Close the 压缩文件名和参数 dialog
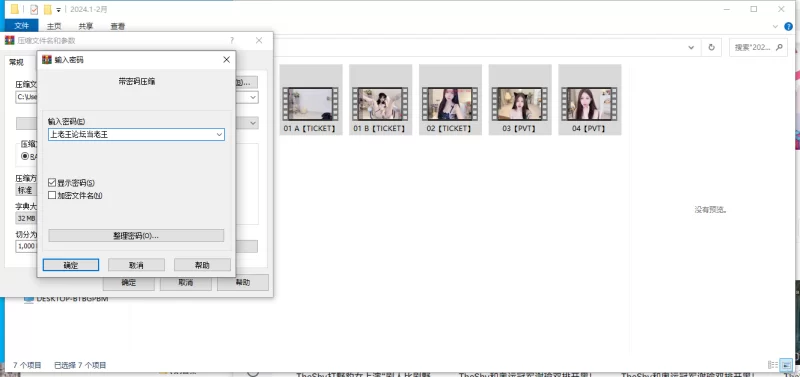The height and width of the screenshot is (377, 800). (259, 40)
